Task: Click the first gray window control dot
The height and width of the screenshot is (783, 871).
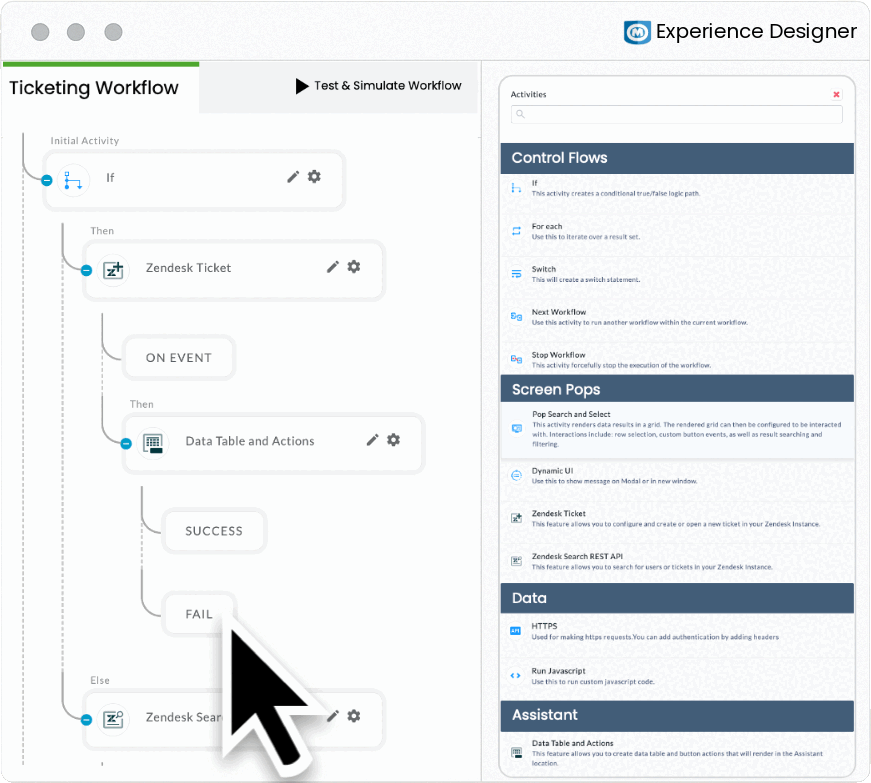Action: coord(40,32)
